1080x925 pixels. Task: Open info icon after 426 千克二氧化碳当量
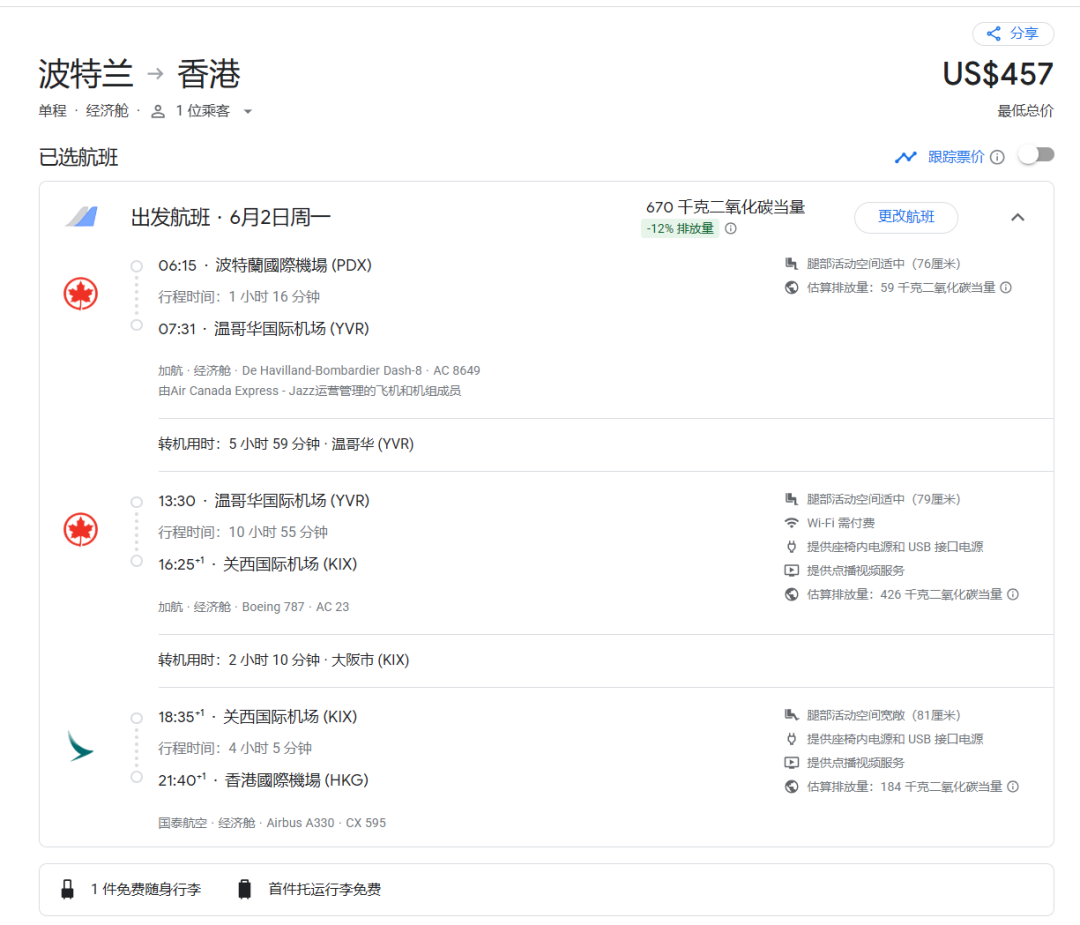pos(1012,594)
